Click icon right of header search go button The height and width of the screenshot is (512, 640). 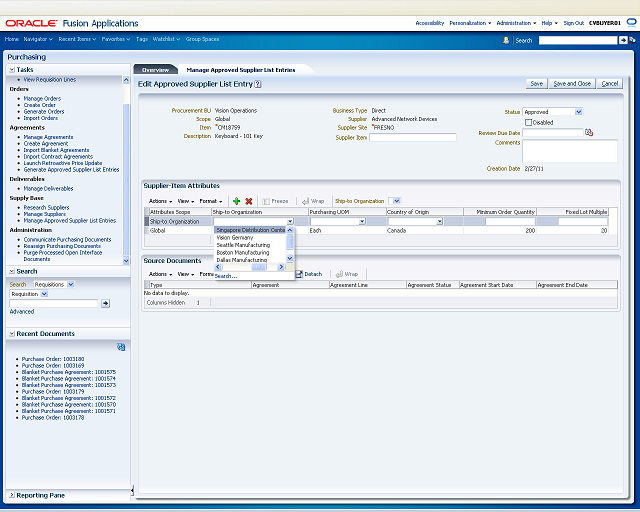[x=632, y=40]
